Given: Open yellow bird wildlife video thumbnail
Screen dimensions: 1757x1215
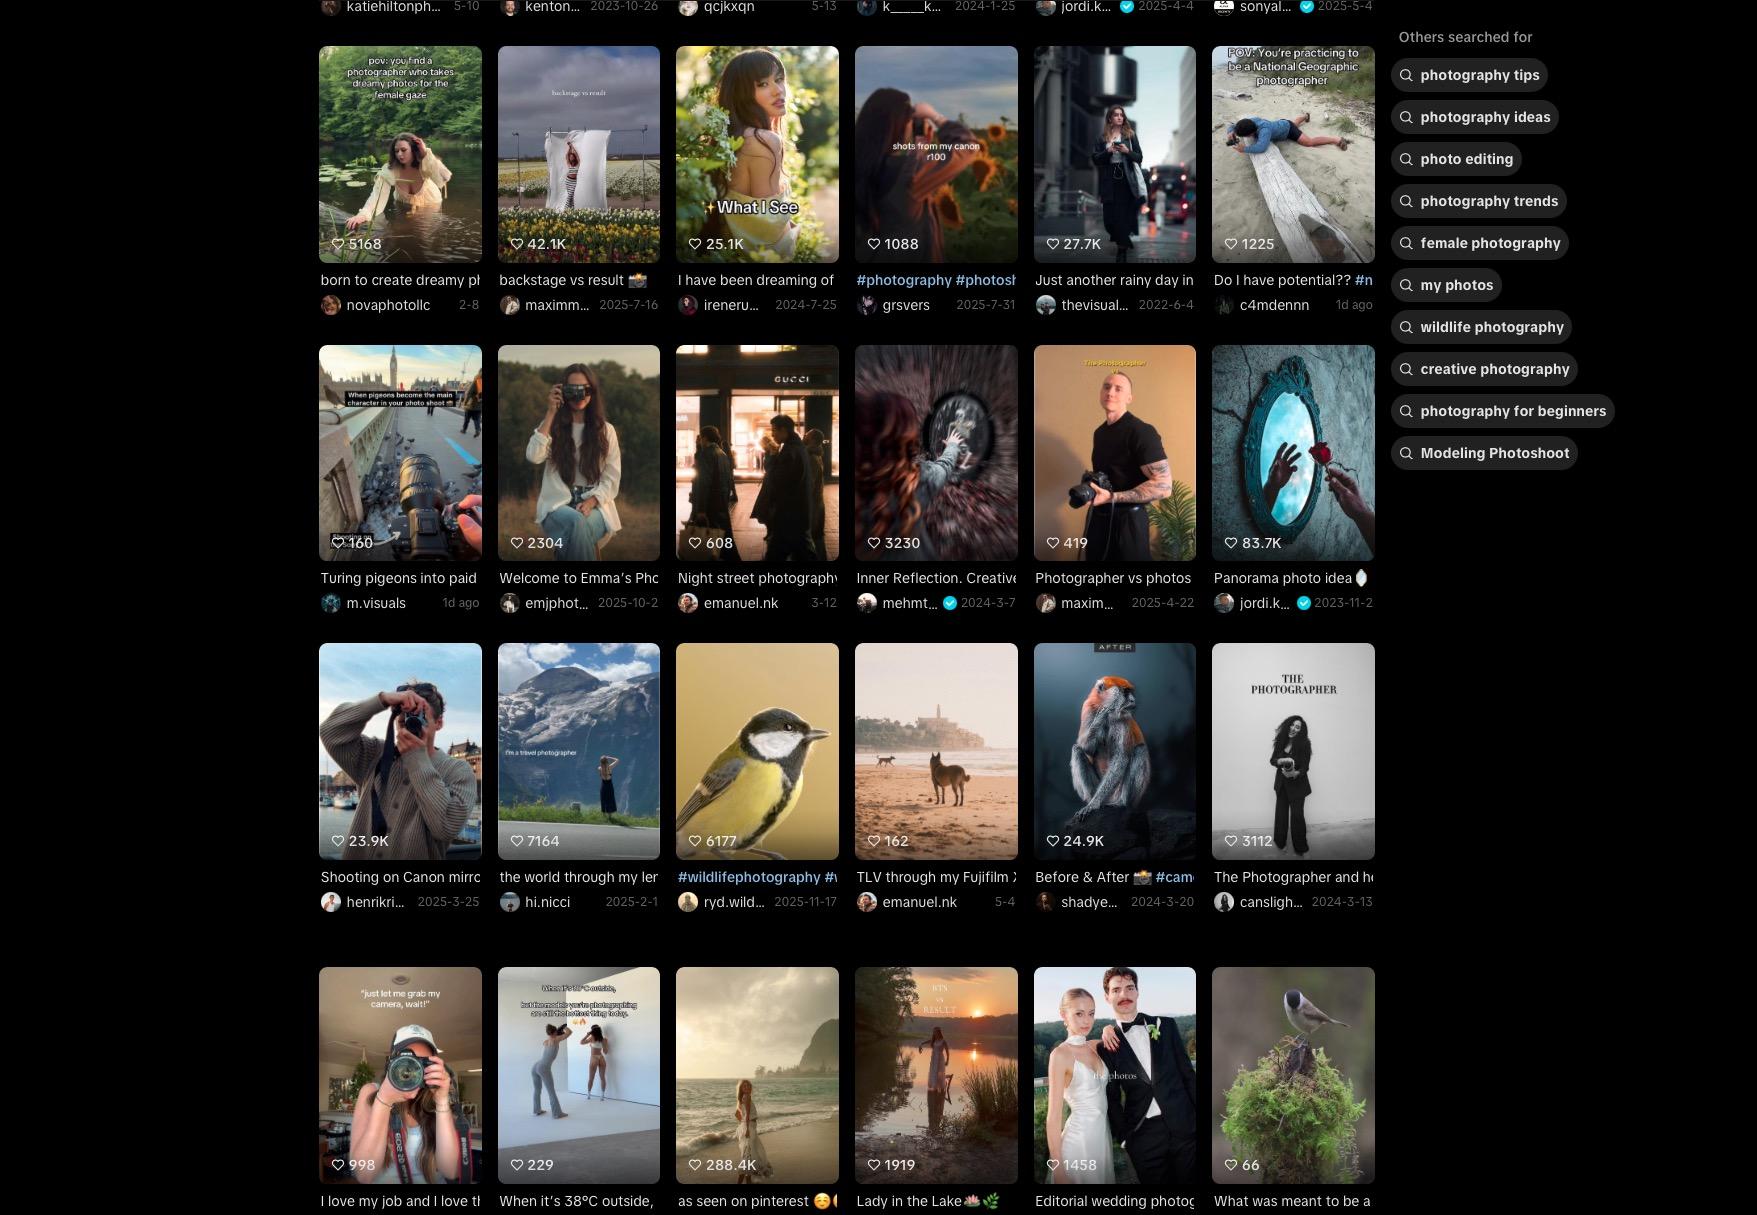Looking at the screenshot, I should pyautogui.click(x=757, y=751).
